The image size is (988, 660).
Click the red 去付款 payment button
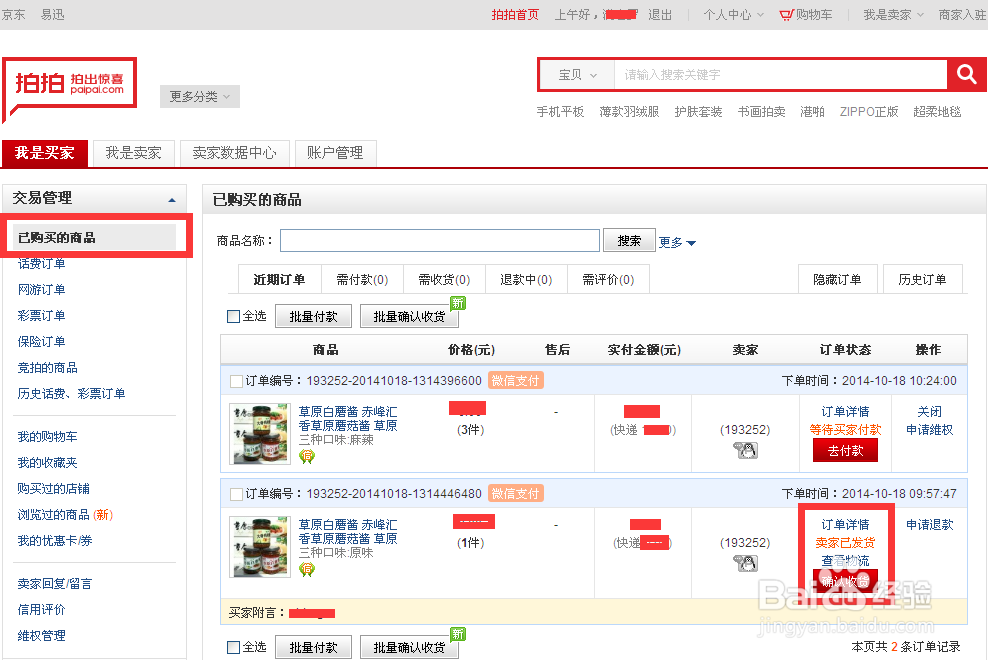[x=845, y=451]
